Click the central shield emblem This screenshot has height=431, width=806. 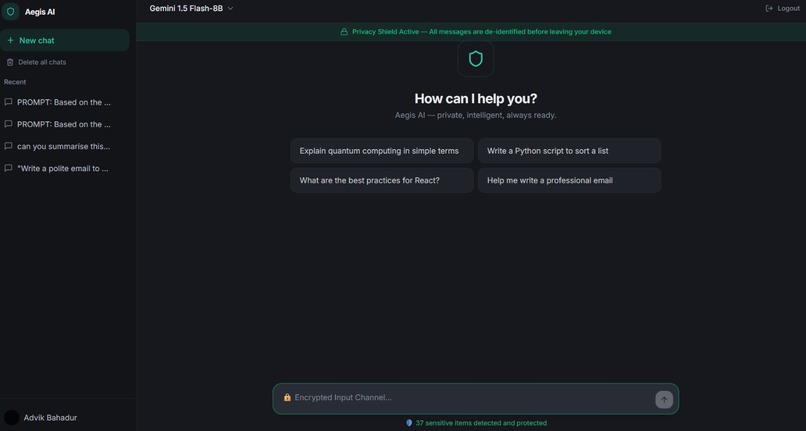(475, 59)
